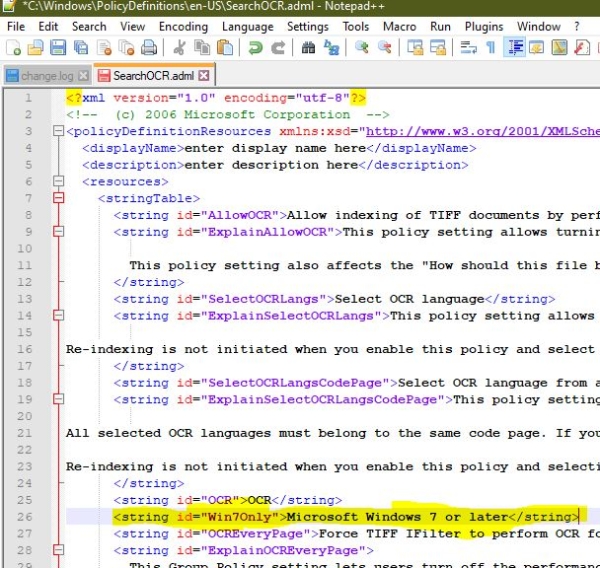Open the Language menu
The image size is (600, 568).
point(248,26)
